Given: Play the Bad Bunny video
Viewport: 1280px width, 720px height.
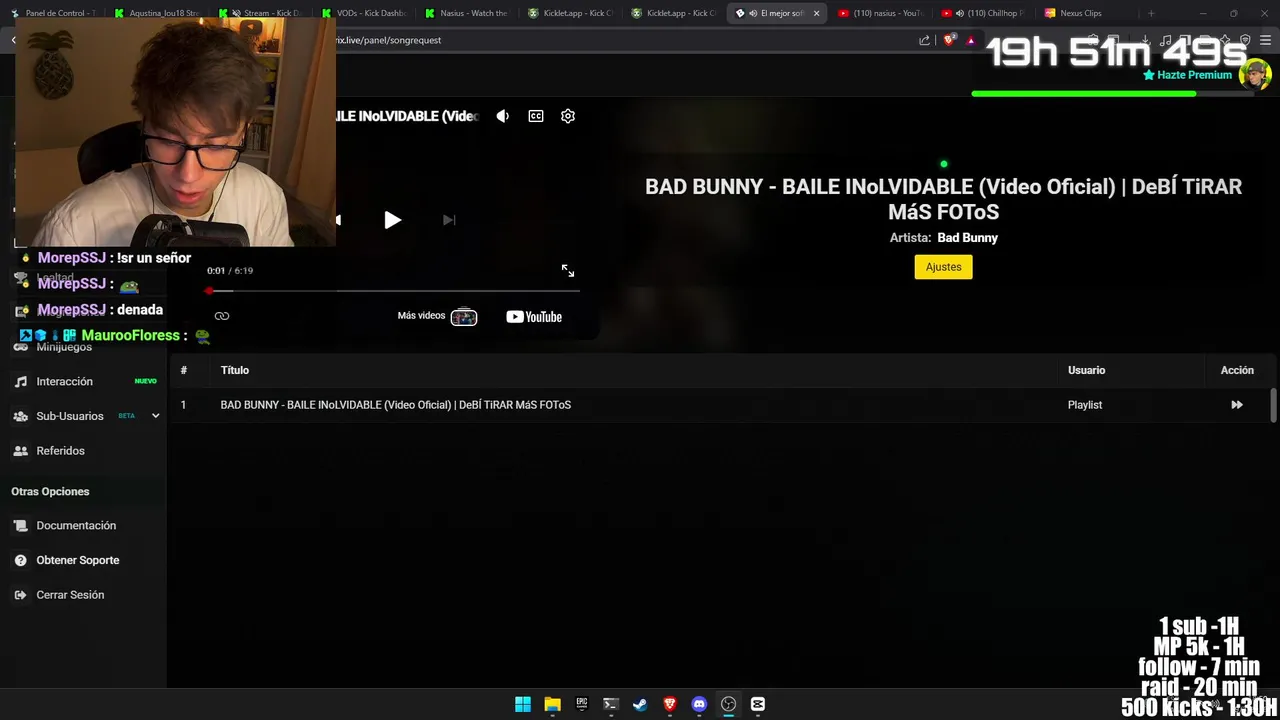Looking at the screenshot, I should (392, 220).
